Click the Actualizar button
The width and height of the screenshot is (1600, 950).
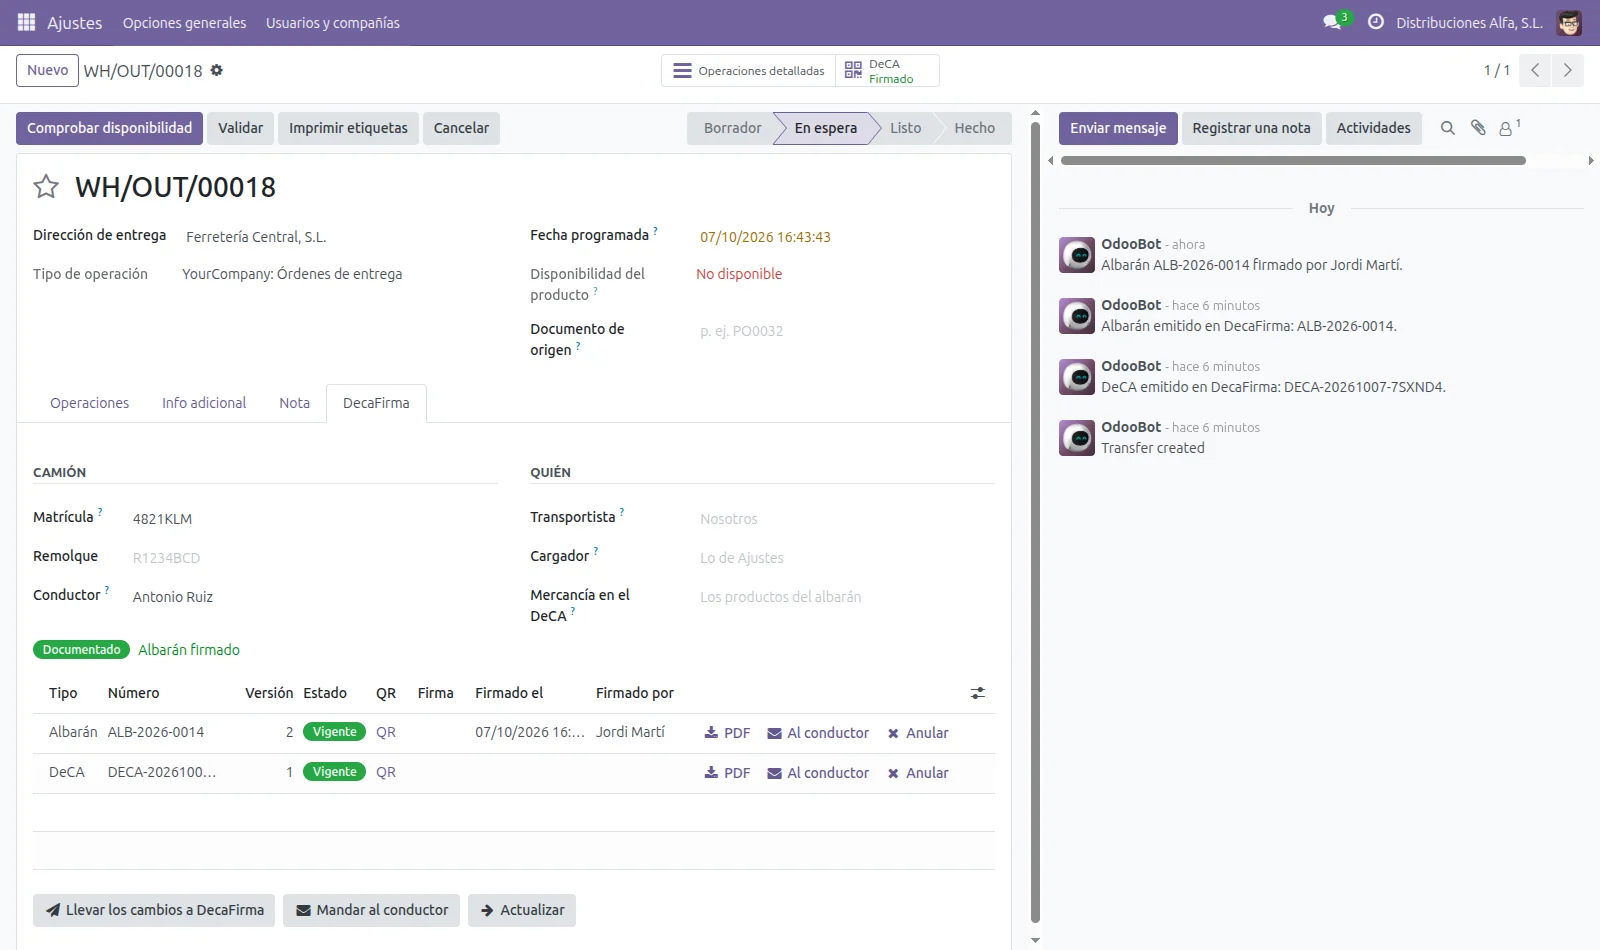tap(522, 910)
